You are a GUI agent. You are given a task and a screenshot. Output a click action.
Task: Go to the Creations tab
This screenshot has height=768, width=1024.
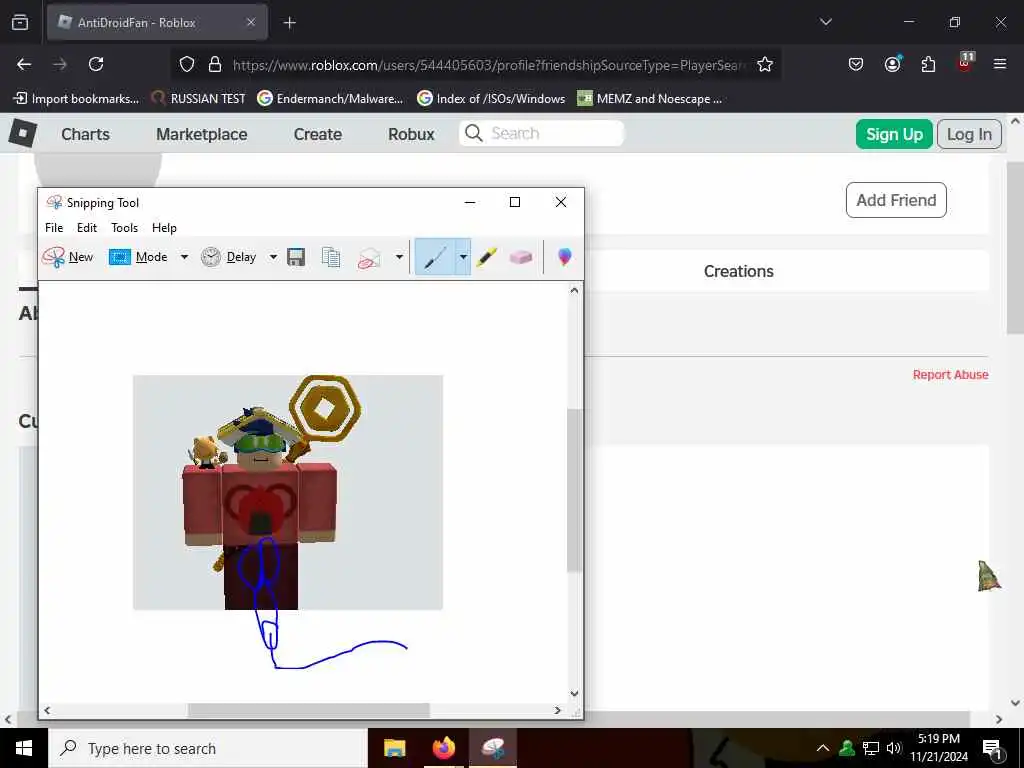[x=739, y=271]
